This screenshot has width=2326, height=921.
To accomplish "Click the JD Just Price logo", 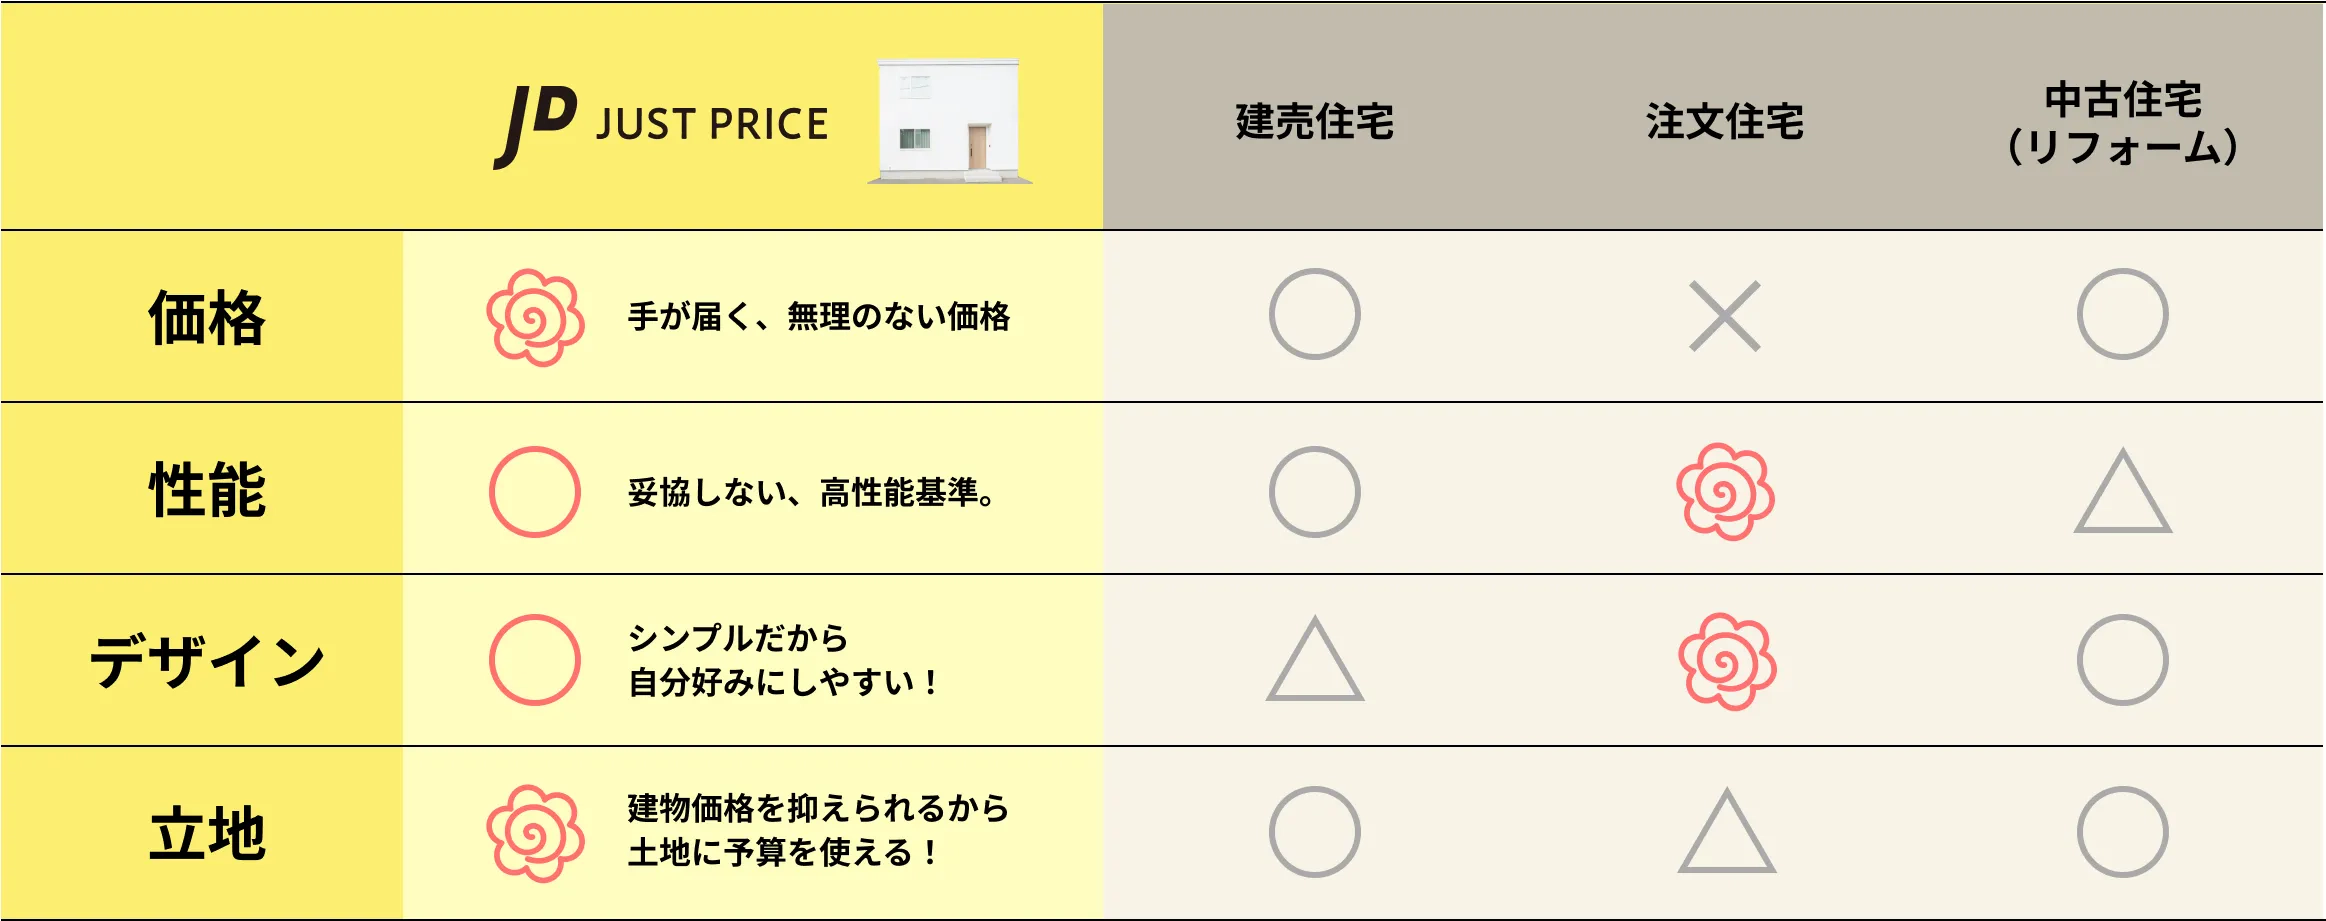I will tap(661, 125).
